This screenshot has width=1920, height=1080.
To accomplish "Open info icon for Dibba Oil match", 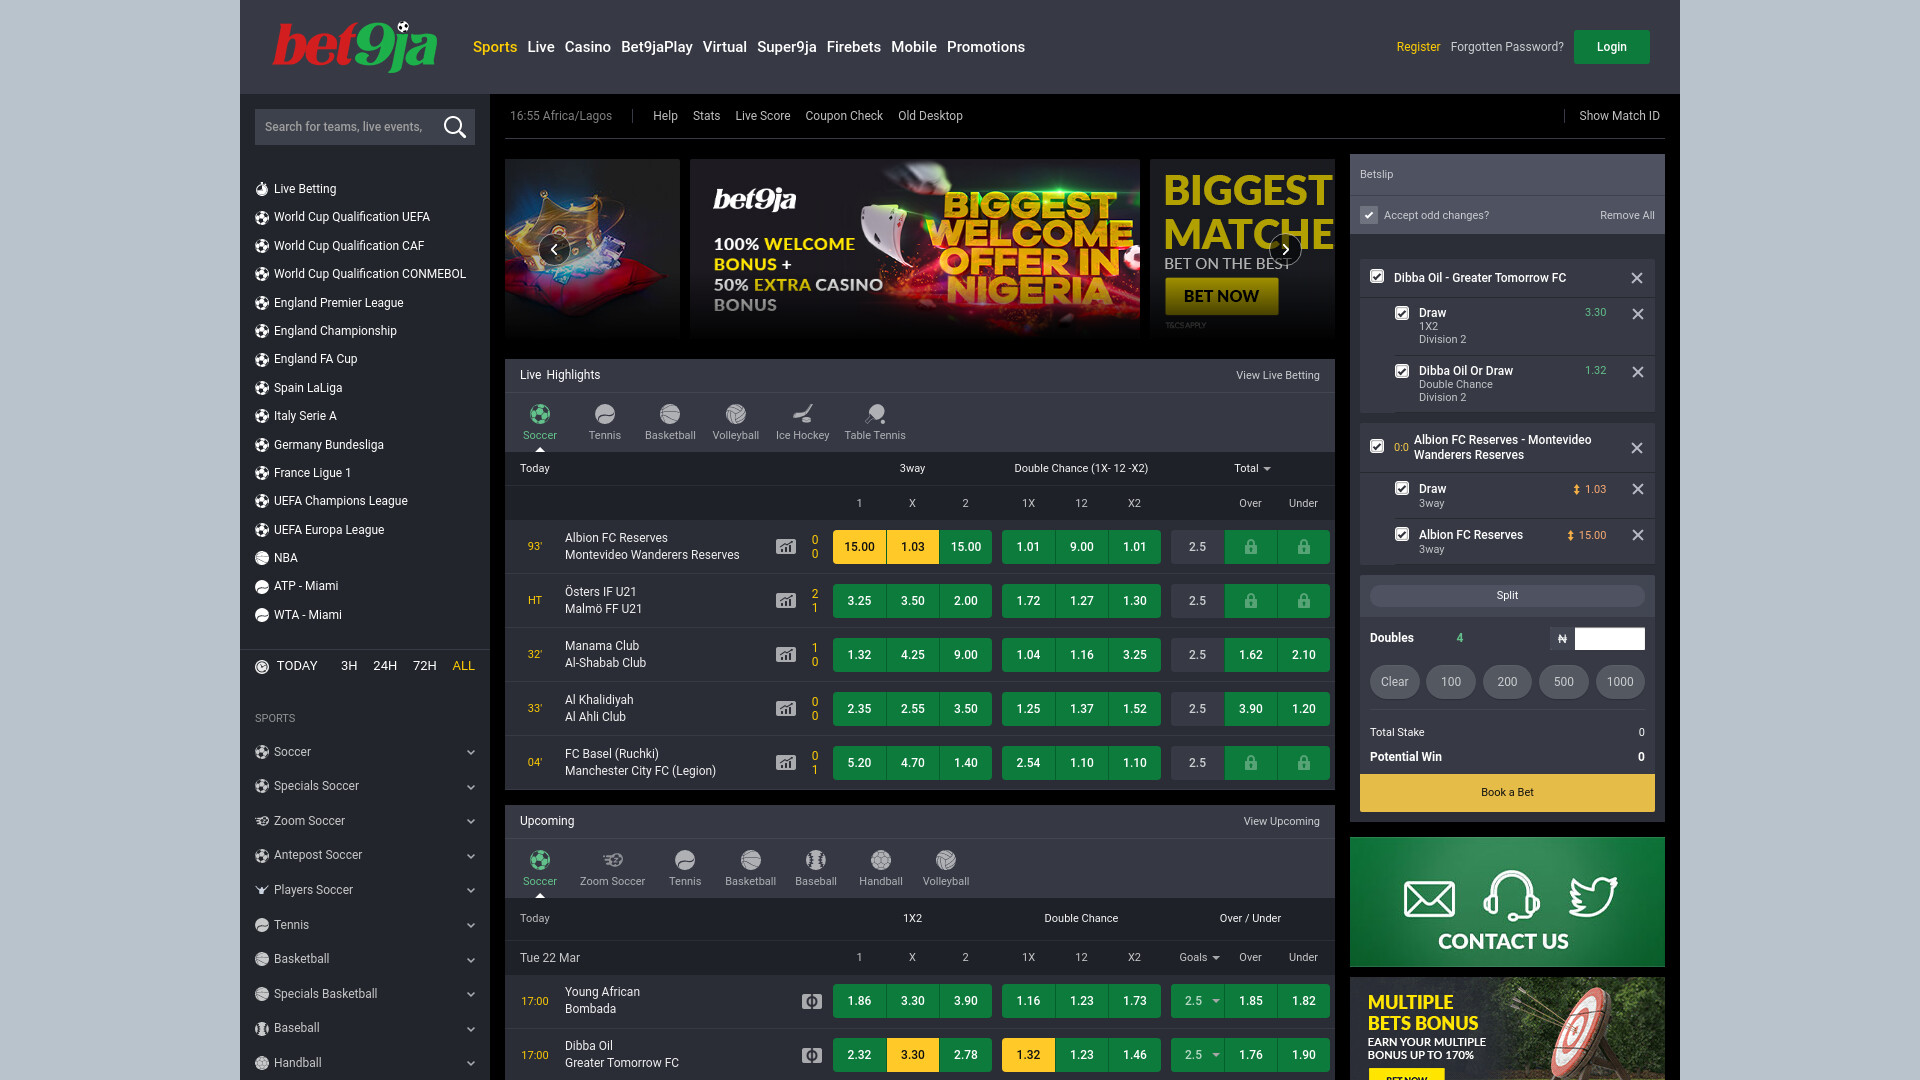I will [x=812, y=1055].
